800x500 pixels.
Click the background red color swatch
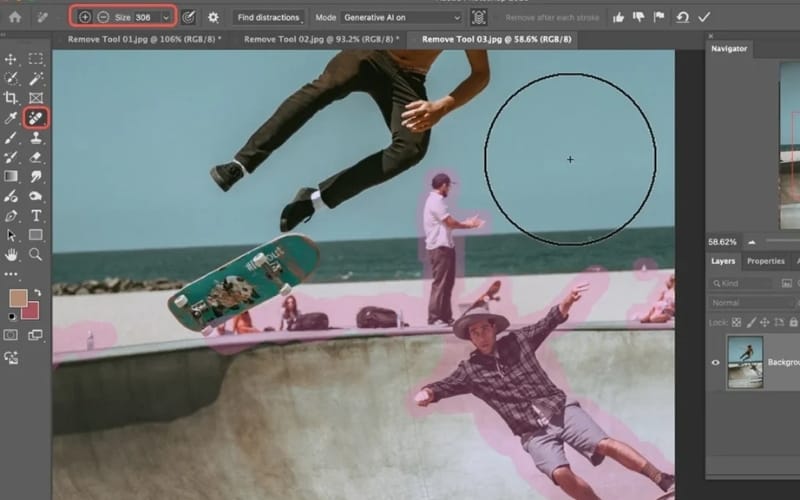coord(32,311)
